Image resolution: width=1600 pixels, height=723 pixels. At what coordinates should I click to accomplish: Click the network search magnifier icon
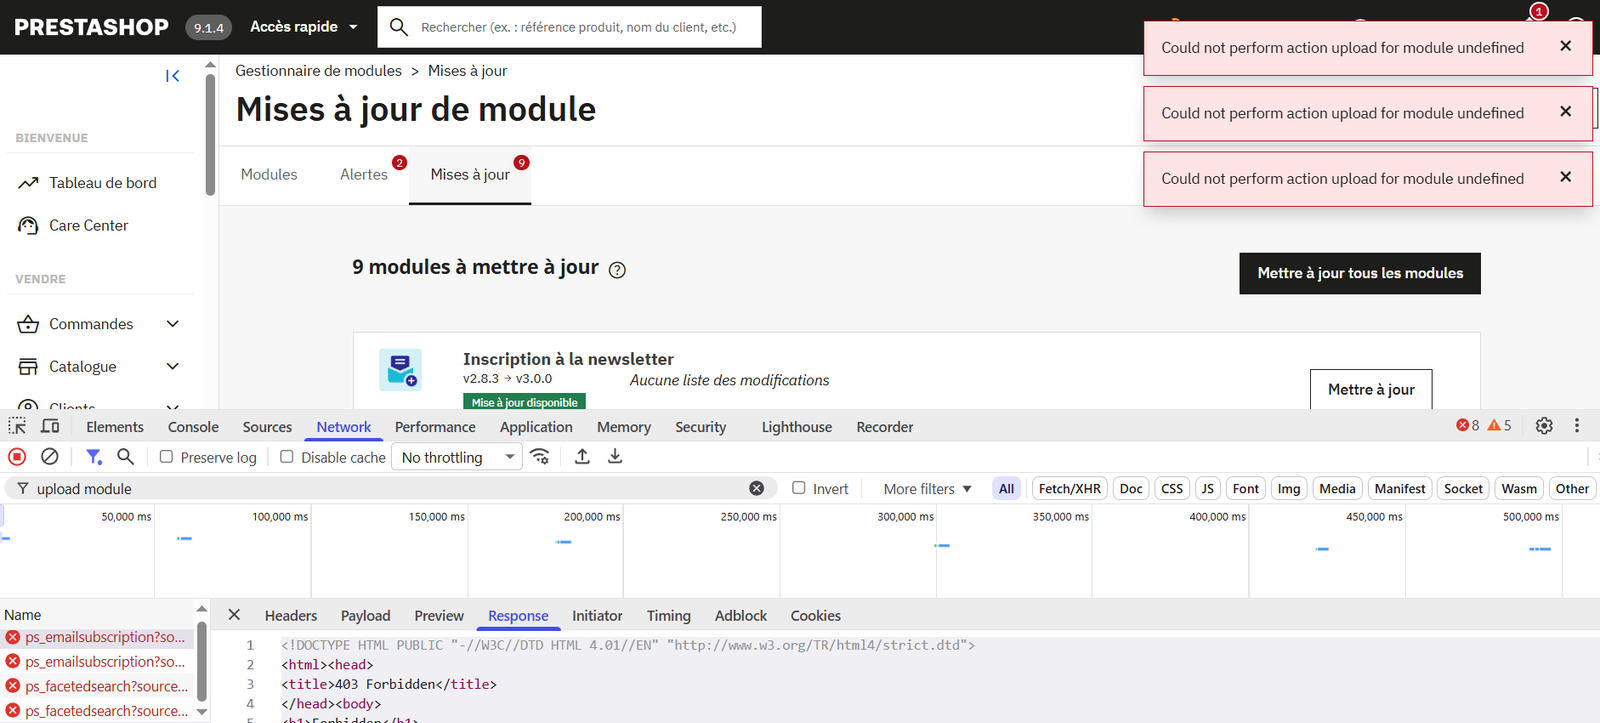point(125,457)
